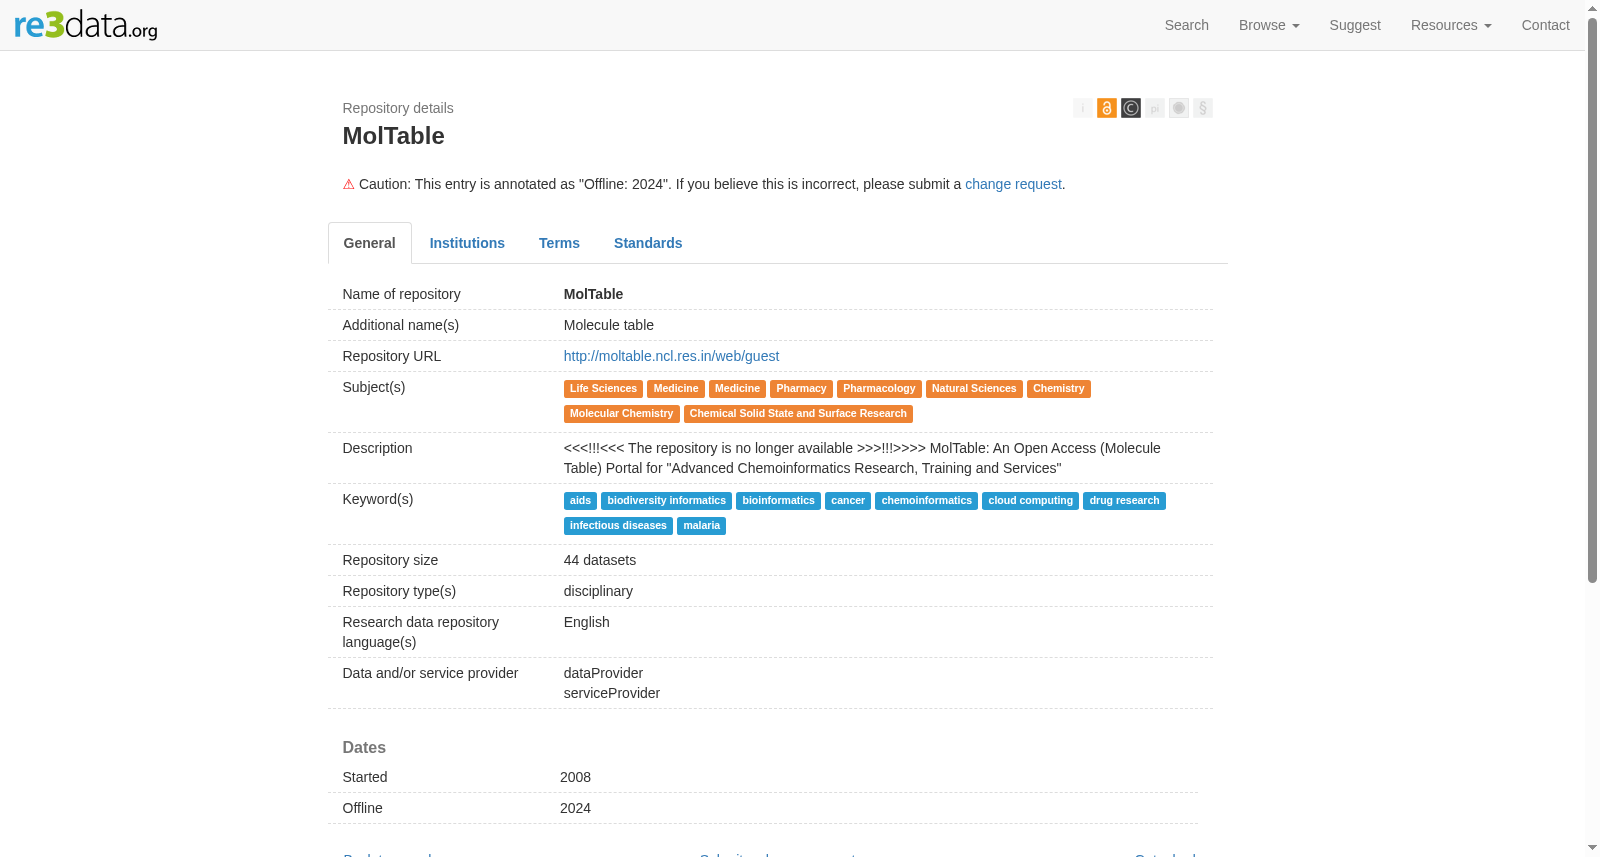Click the dark copyright license badge icon

coord(1131,108)
